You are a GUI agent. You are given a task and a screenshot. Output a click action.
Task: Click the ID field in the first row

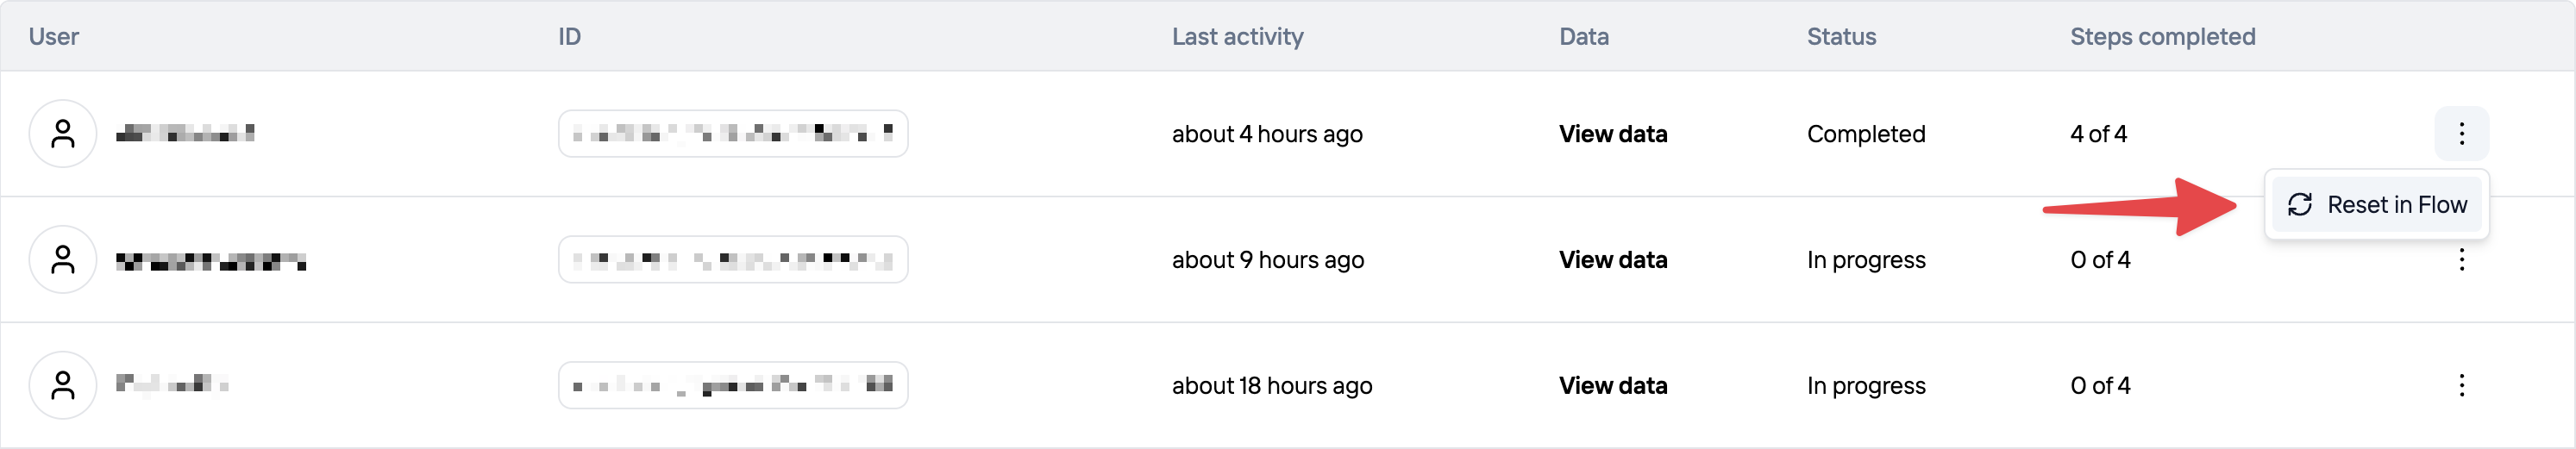click(732, 134)
